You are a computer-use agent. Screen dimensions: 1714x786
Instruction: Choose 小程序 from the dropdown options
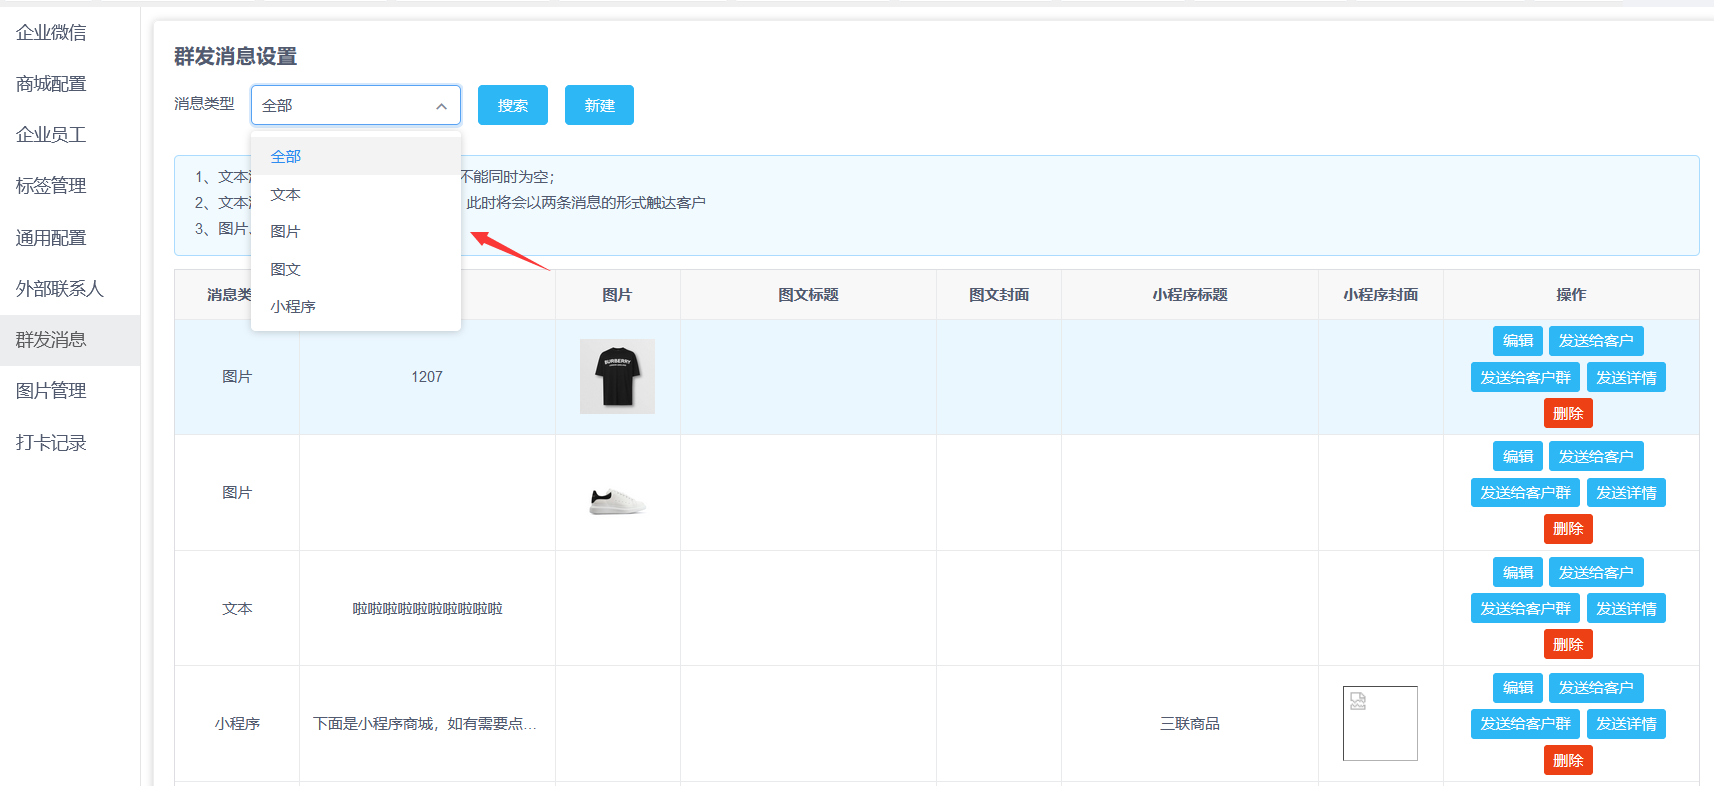click(x=293, y=306)
